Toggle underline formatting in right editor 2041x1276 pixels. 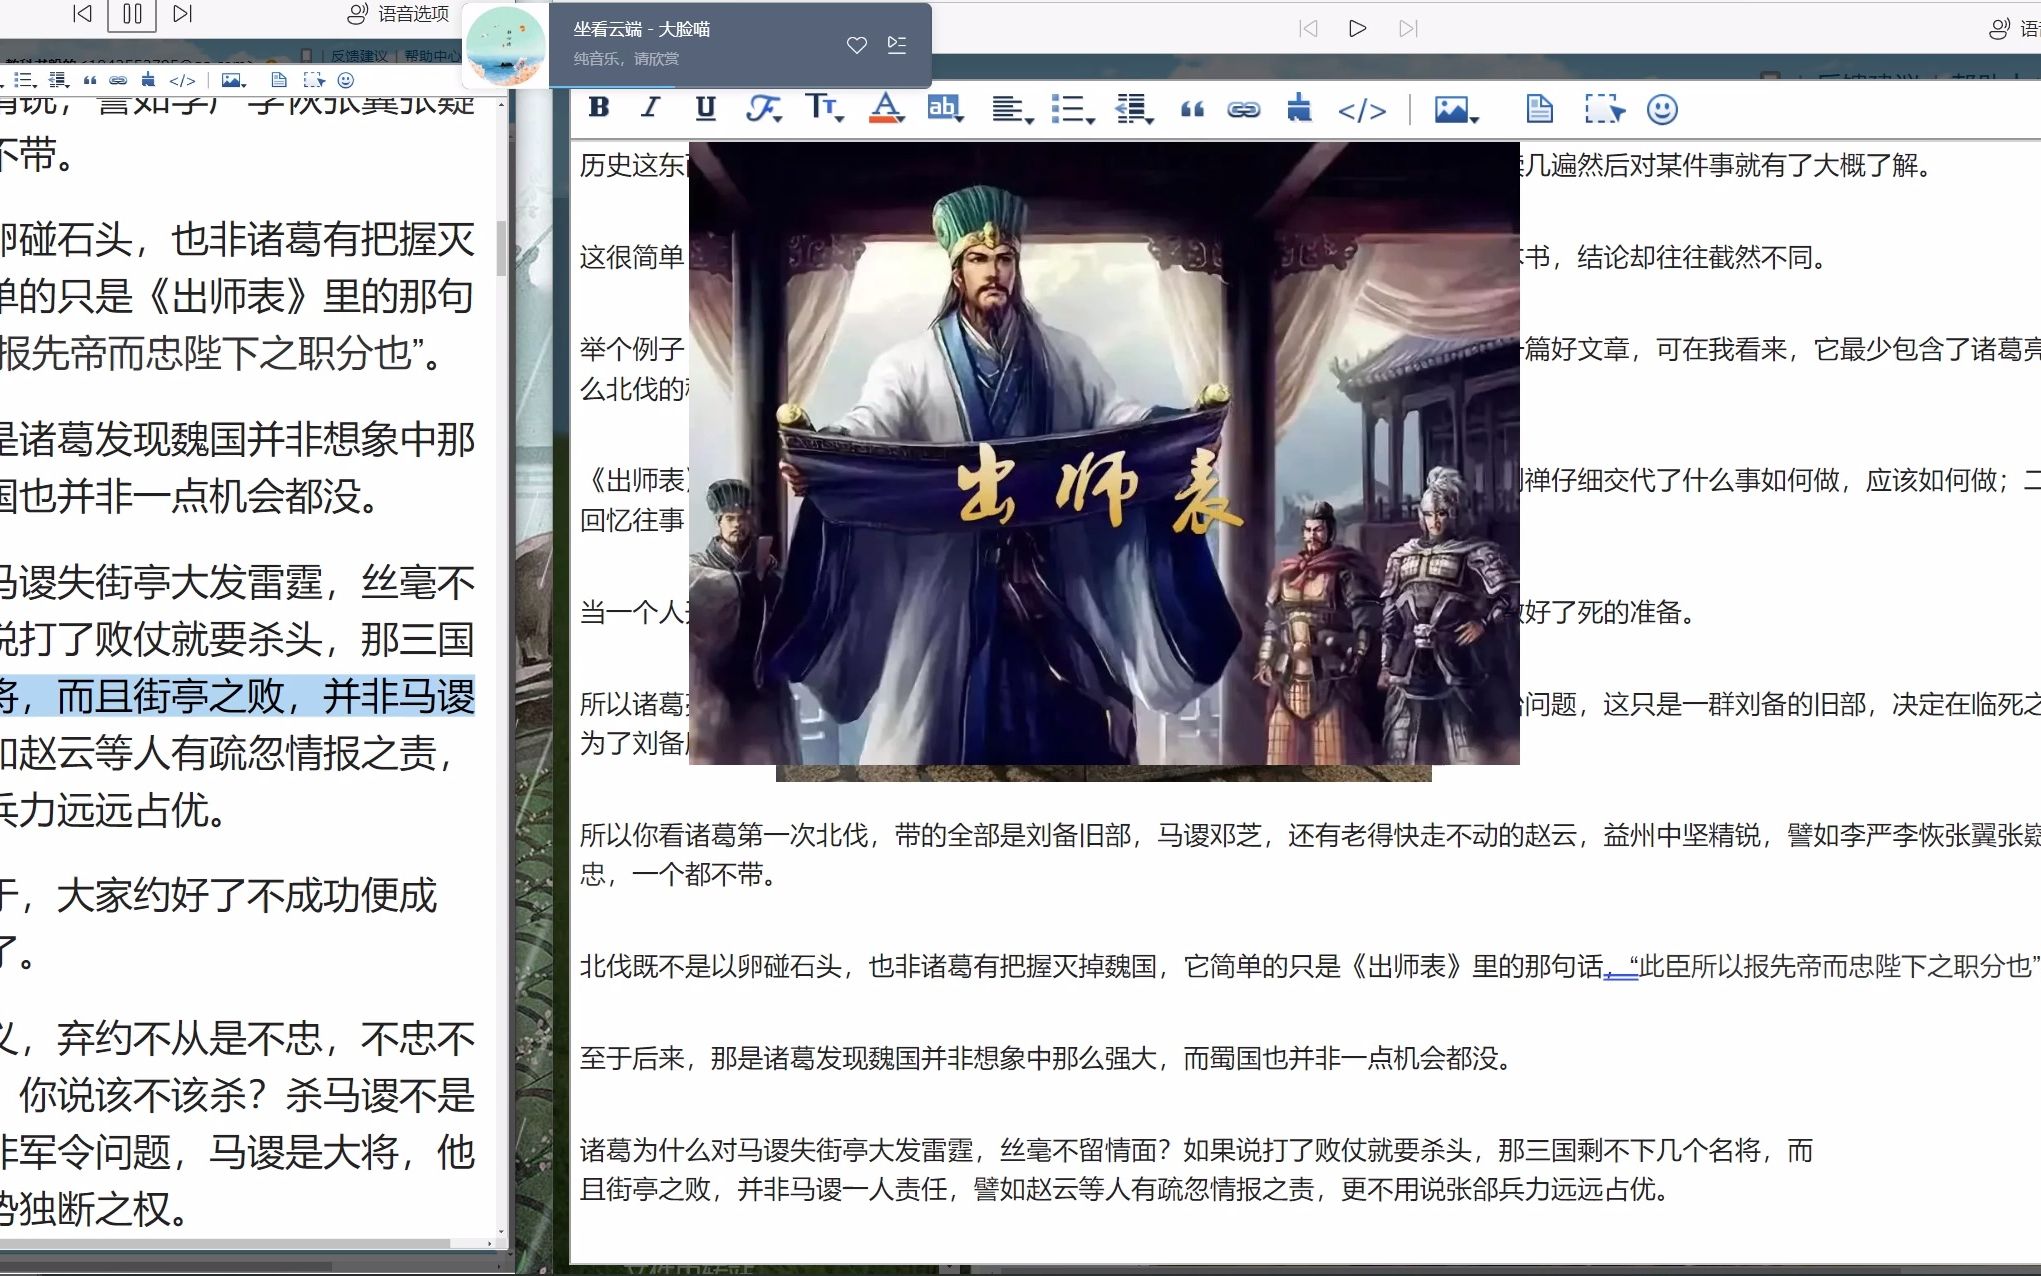click(x=705, y=108)
